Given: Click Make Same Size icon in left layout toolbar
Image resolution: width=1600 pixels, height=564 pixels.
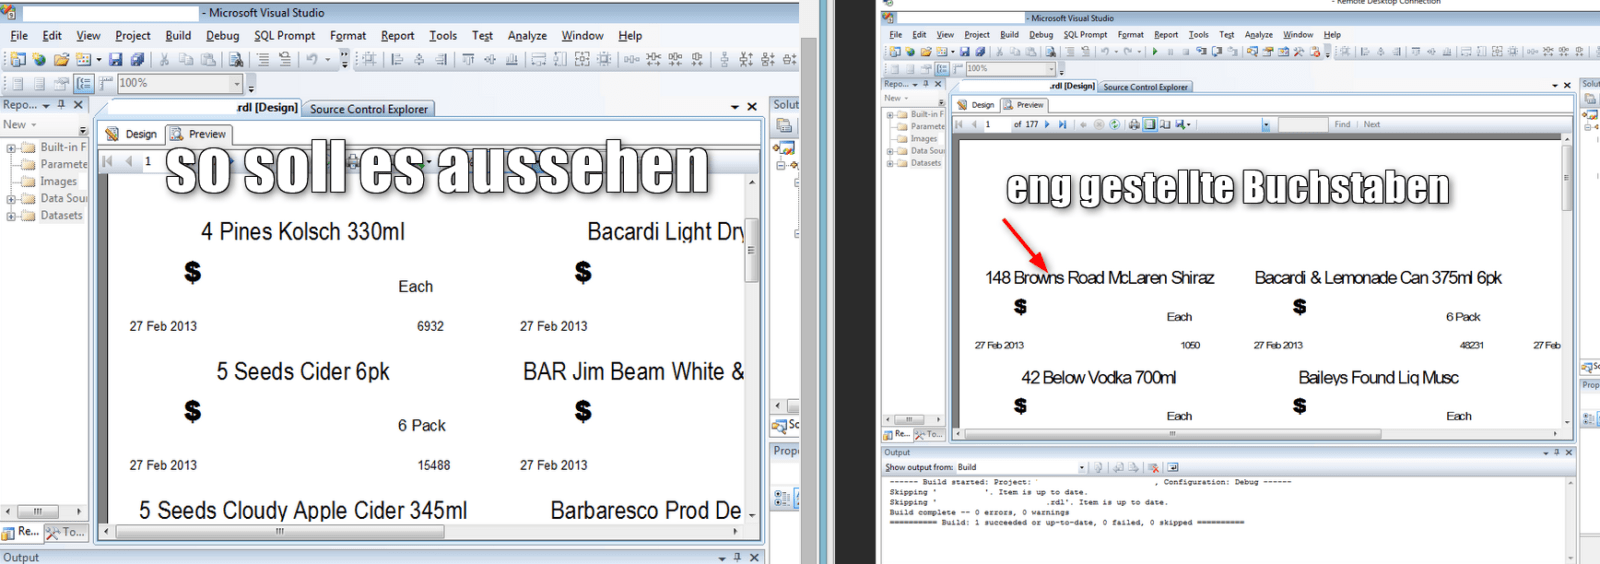Looking at the screenshot, I should (582, 59).
